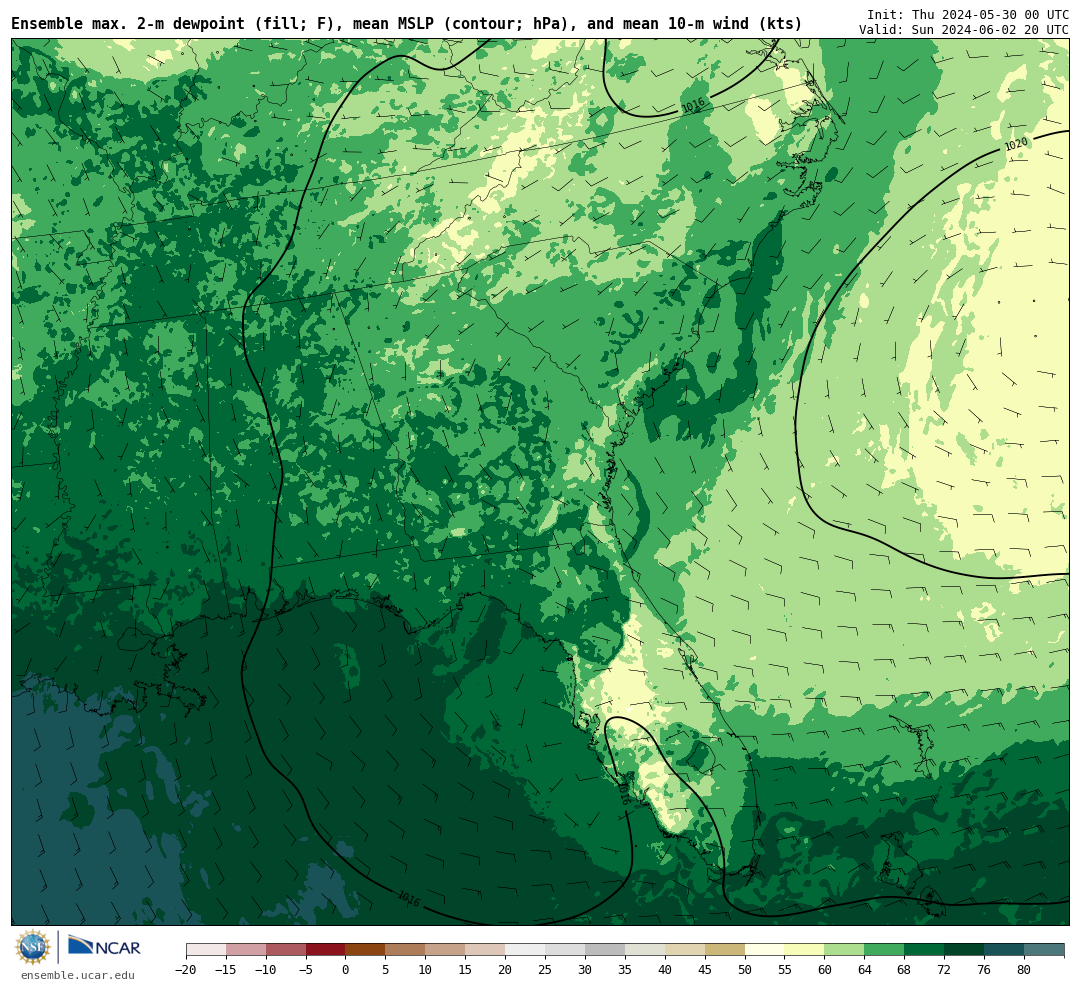Click the -20 to -15 colorbar swatch
The image size is (1080, 988).
coord(206,950)
